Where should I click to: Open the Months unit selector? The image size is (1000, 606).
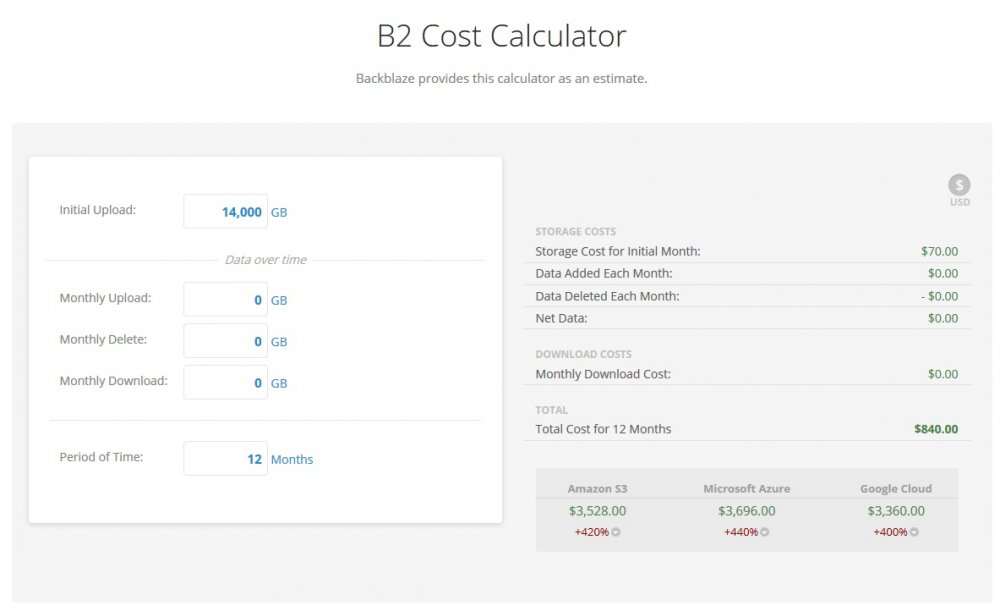pos(291,459)
